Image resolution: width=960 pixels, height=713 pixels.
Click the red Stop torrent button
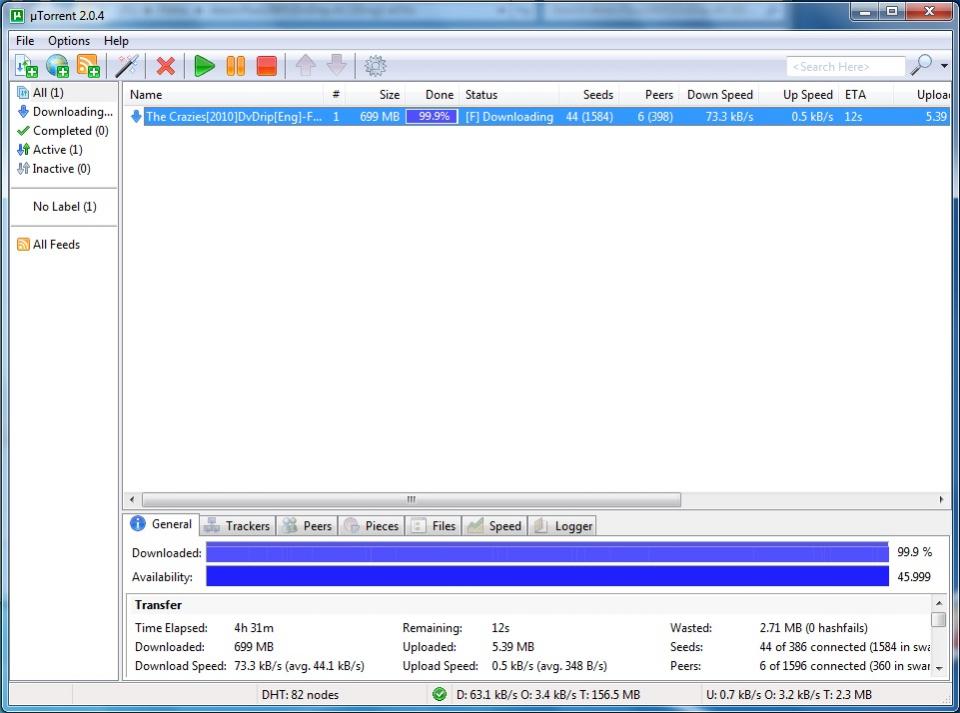click(266, 66)
